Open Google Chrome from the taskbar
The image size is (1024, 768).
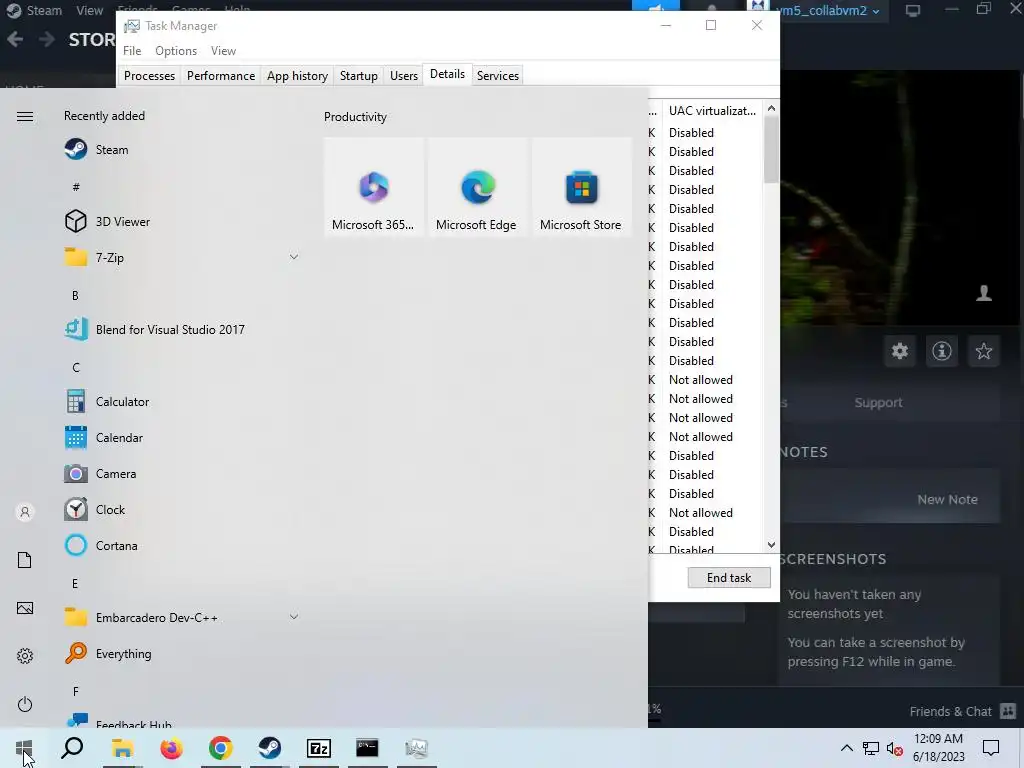[x=221, y=748]
